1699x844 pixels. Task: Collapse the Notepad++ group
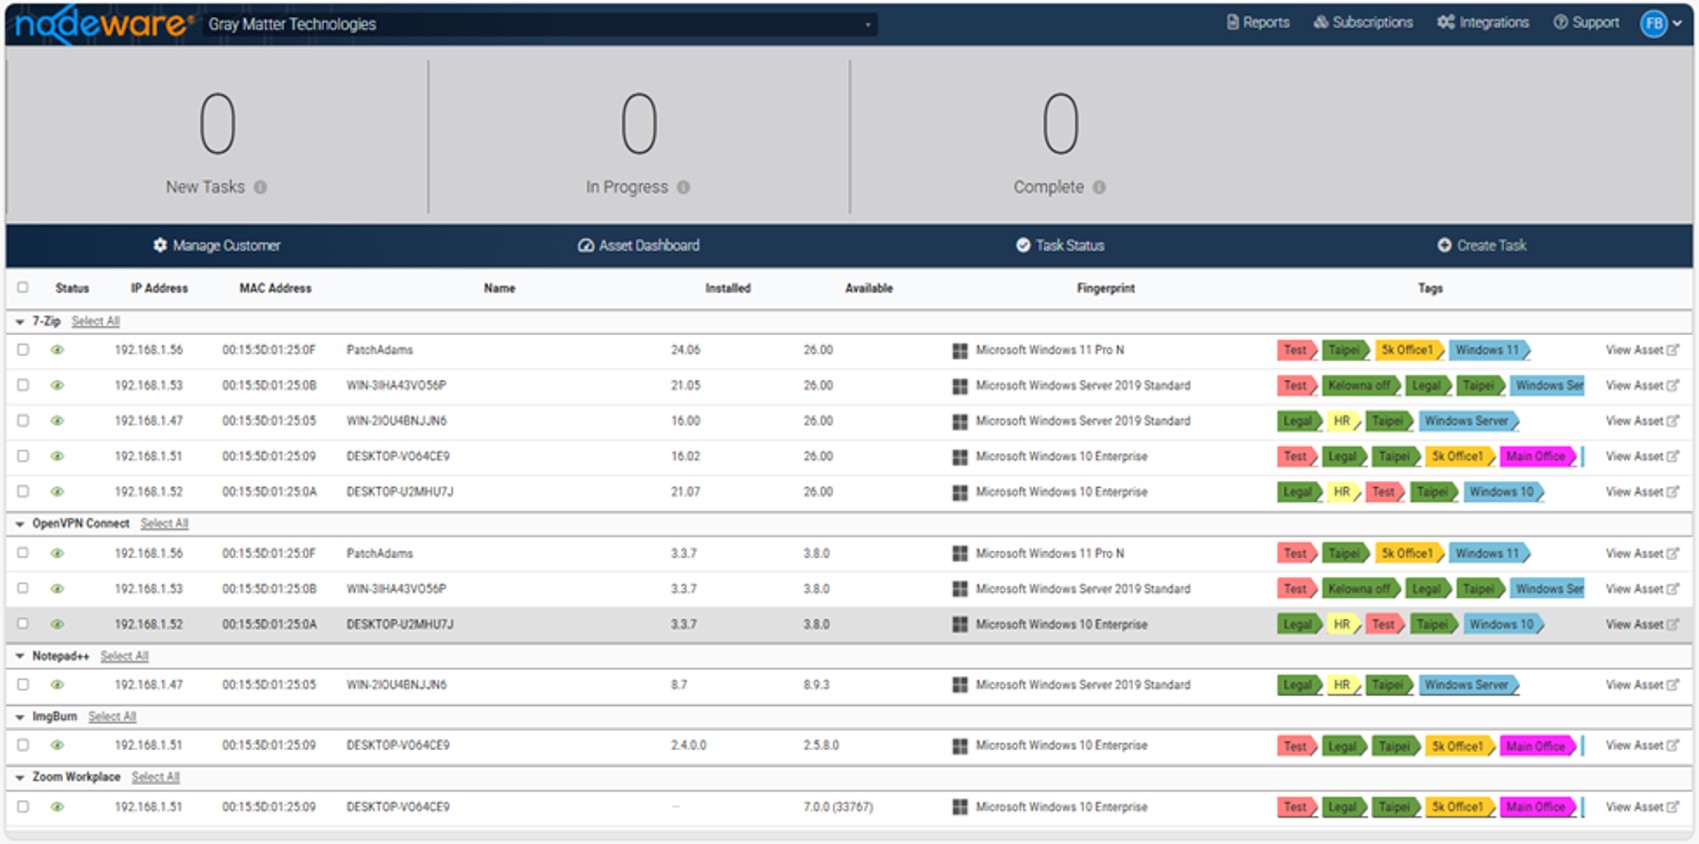[x=20, y=657]
